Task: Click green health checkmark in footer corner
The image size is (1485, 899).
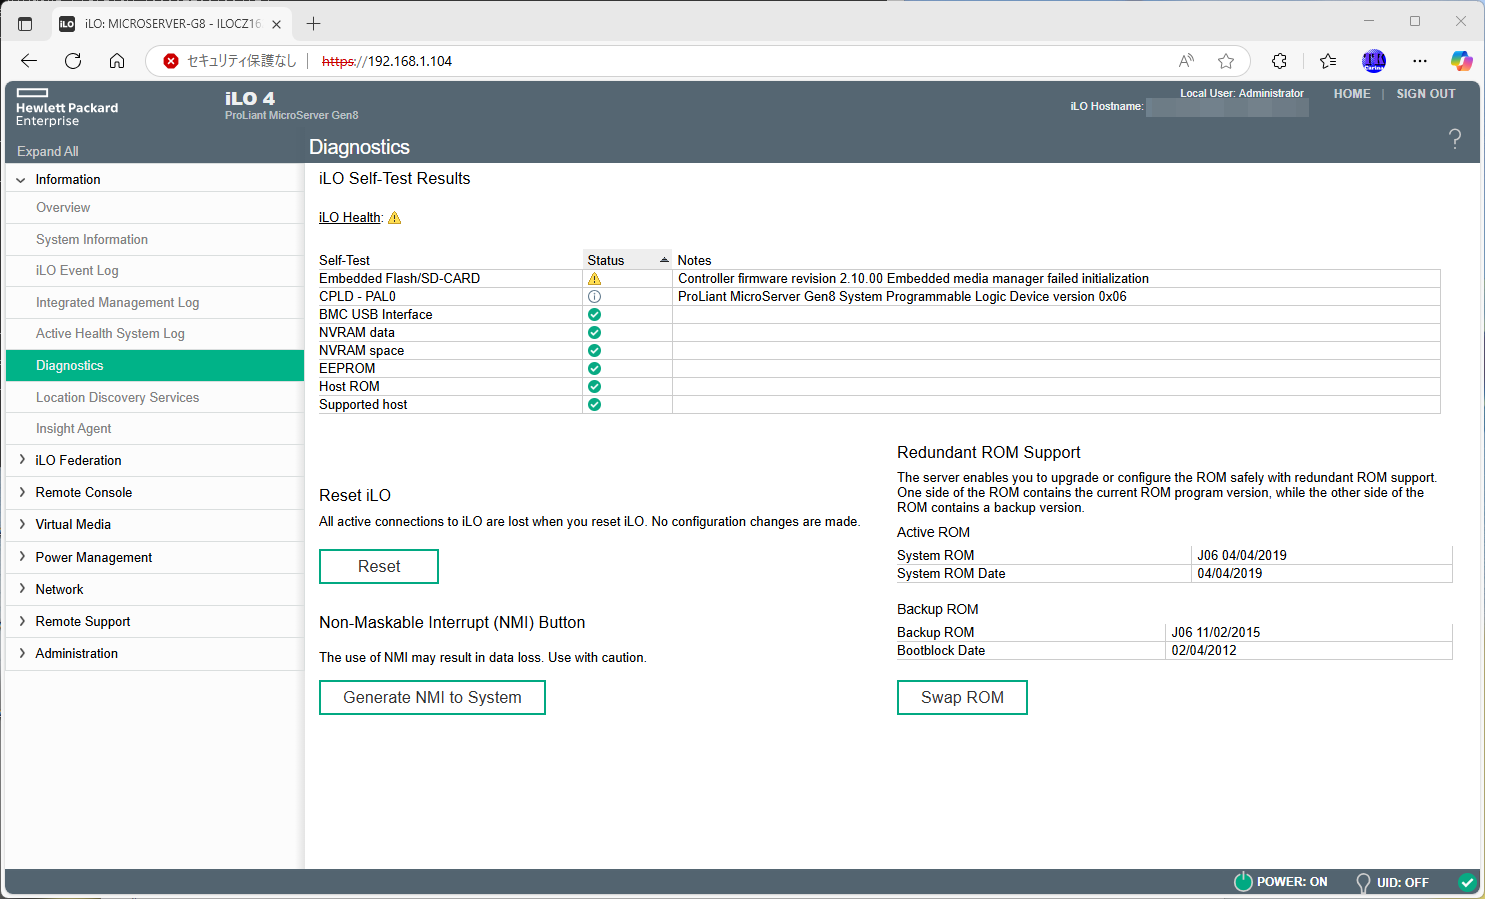Action: tap(1467, 882)
